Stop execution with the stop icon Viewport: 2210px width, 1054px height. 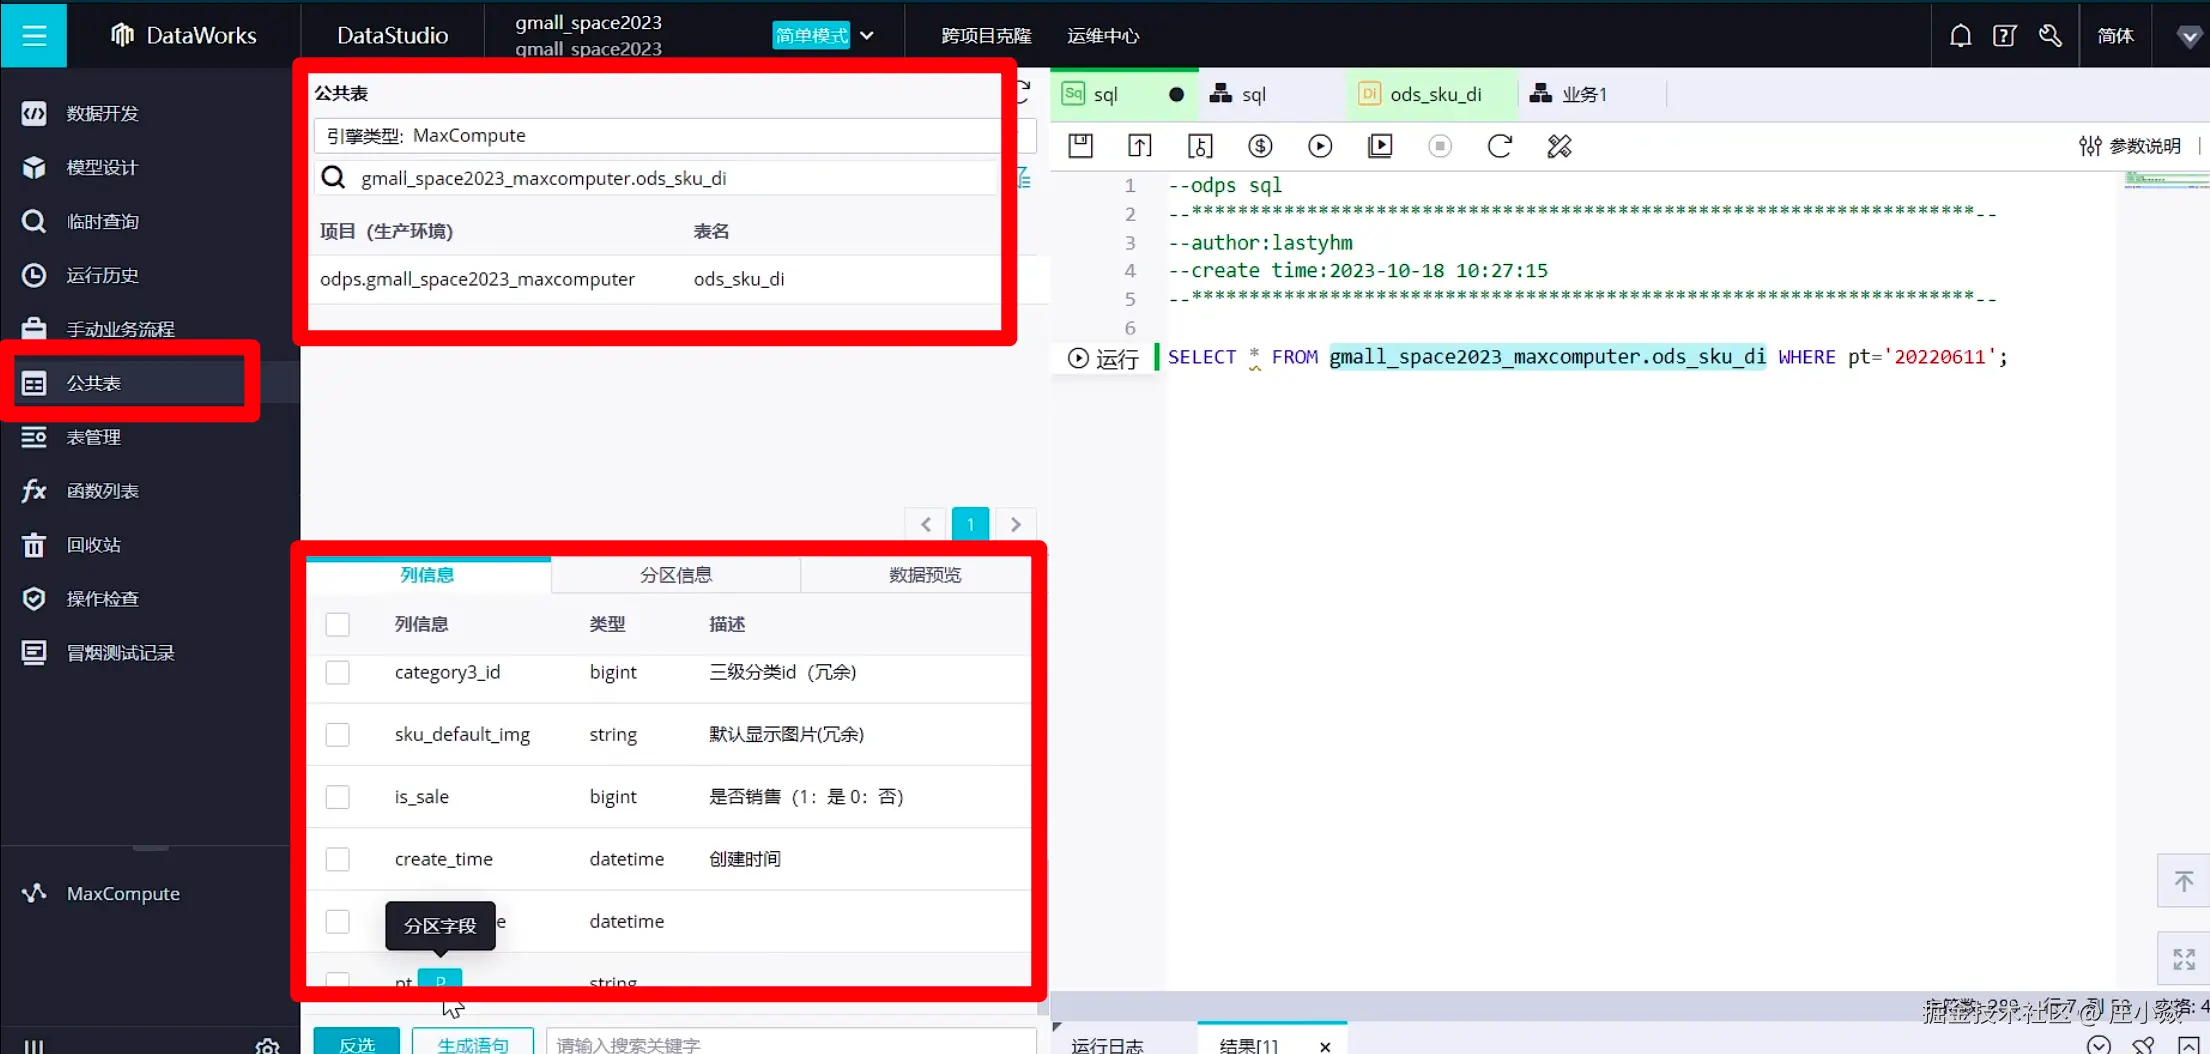tap(1440, 146)
